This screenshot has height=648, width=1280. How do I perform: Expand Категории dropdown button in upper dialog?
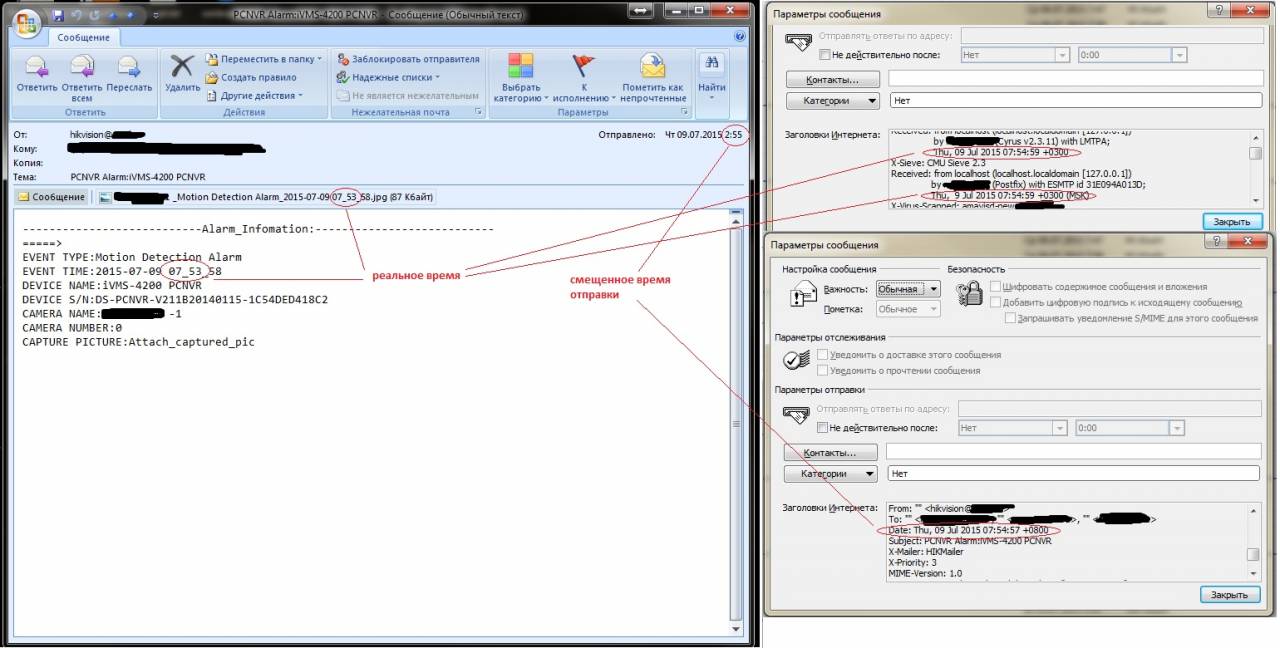point(833,101)
